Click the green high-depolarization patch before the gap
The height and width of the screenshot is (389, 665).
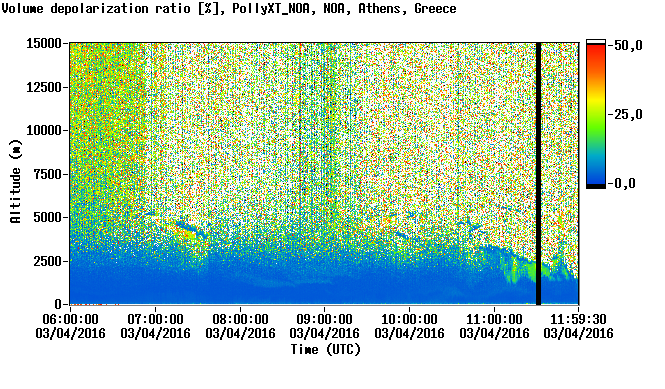click(521, 271)
